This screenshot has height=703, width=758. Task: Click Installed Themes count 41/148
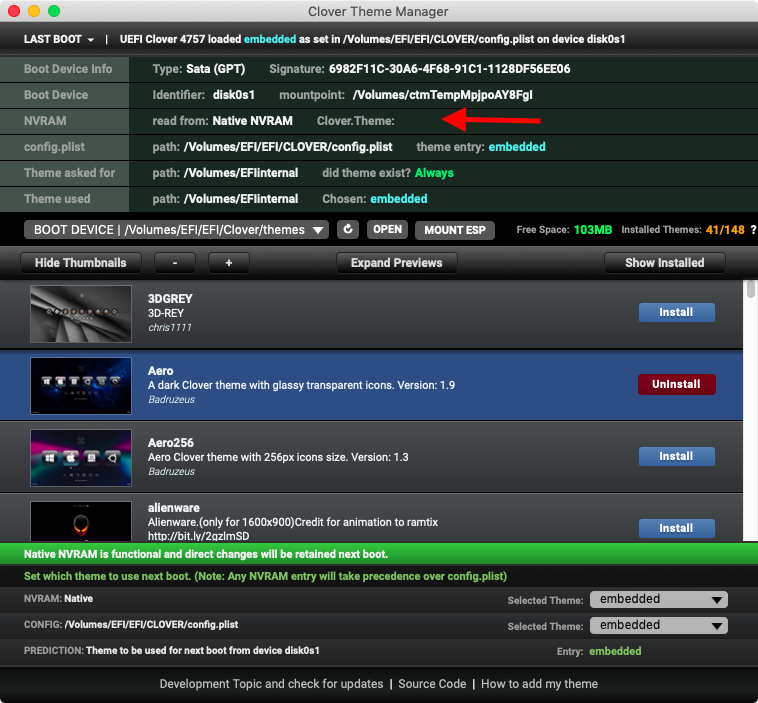[725, 230]
